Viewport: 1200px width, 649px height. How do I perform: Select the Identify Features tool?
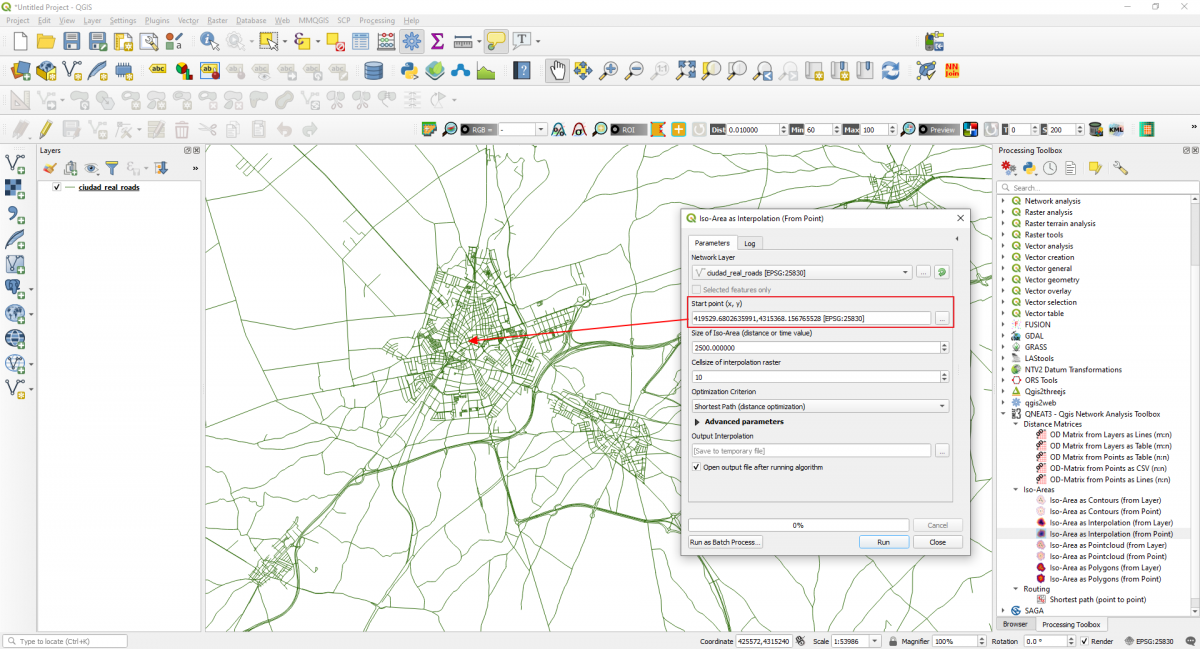pos(209,41)
